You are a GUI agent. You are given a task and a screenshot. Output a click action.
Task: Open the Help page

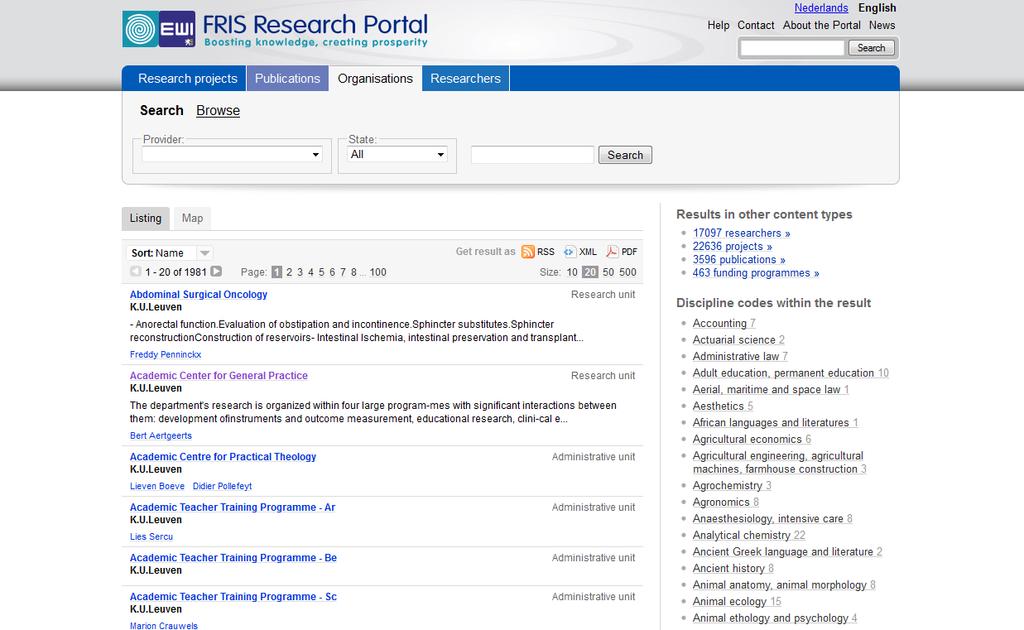(718, 25)
